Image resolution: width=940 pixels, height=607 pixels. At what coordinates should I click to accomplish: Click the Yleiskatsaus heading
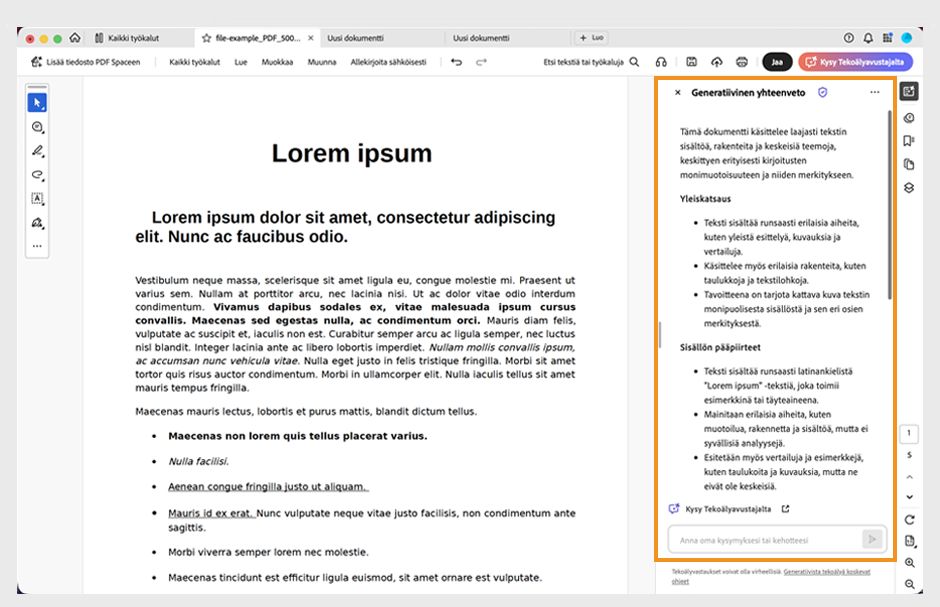(x=705, y=198)
